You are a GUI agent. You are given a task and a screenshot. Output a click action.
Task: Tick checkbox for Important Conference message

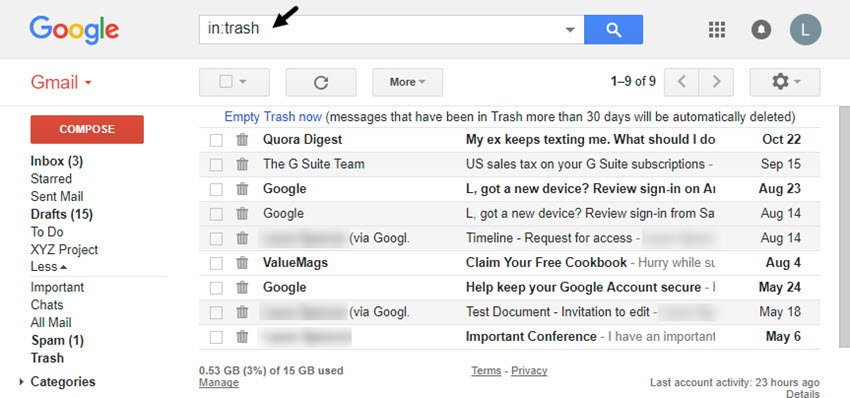[216, 337]
